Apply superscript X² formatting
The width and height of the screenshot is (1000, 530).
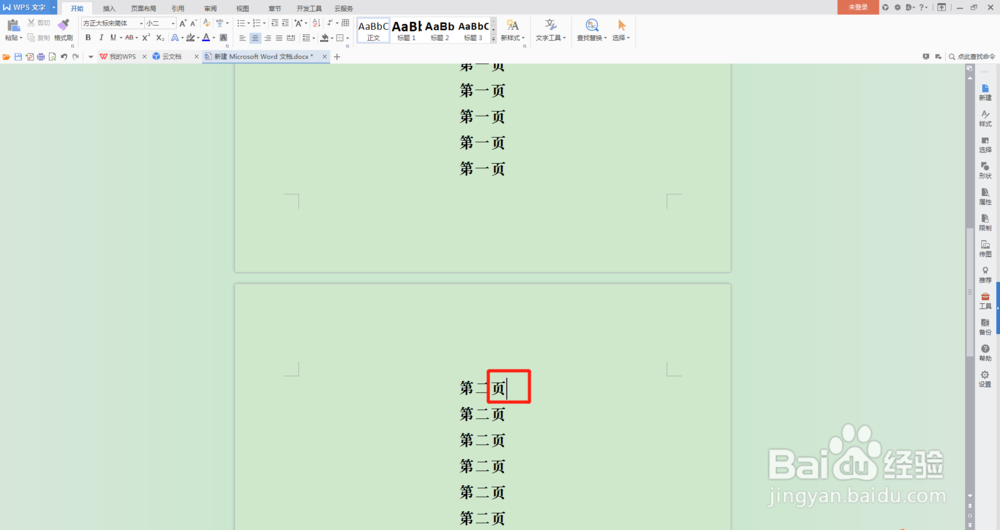pyautogui.click(x=146, y=38)
